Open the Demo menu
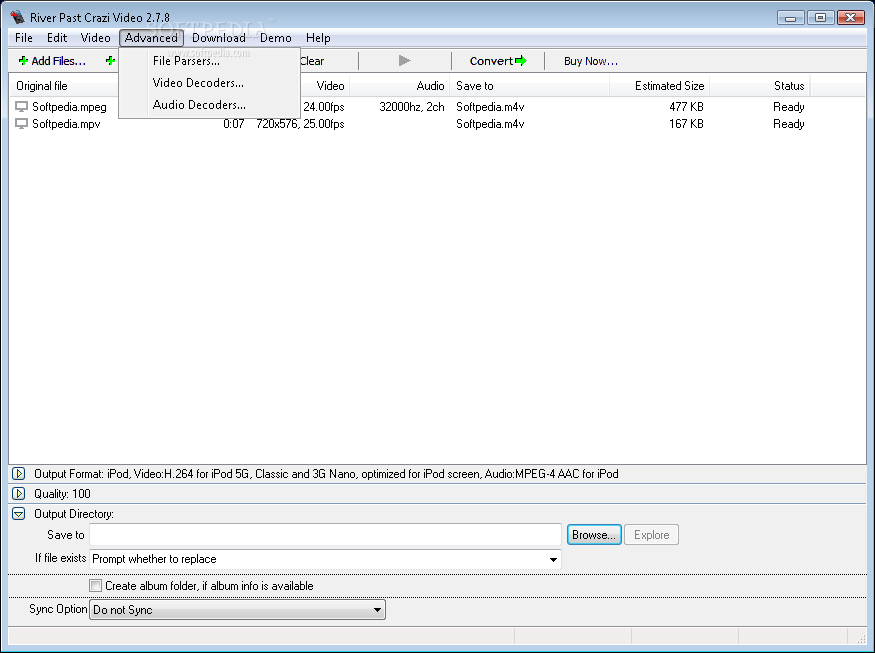 (x=276, y=38)
